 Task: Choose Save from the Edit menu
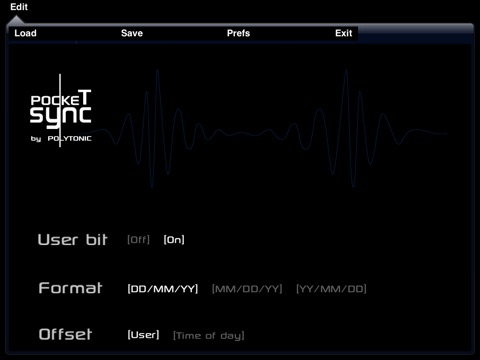point(132,33)
